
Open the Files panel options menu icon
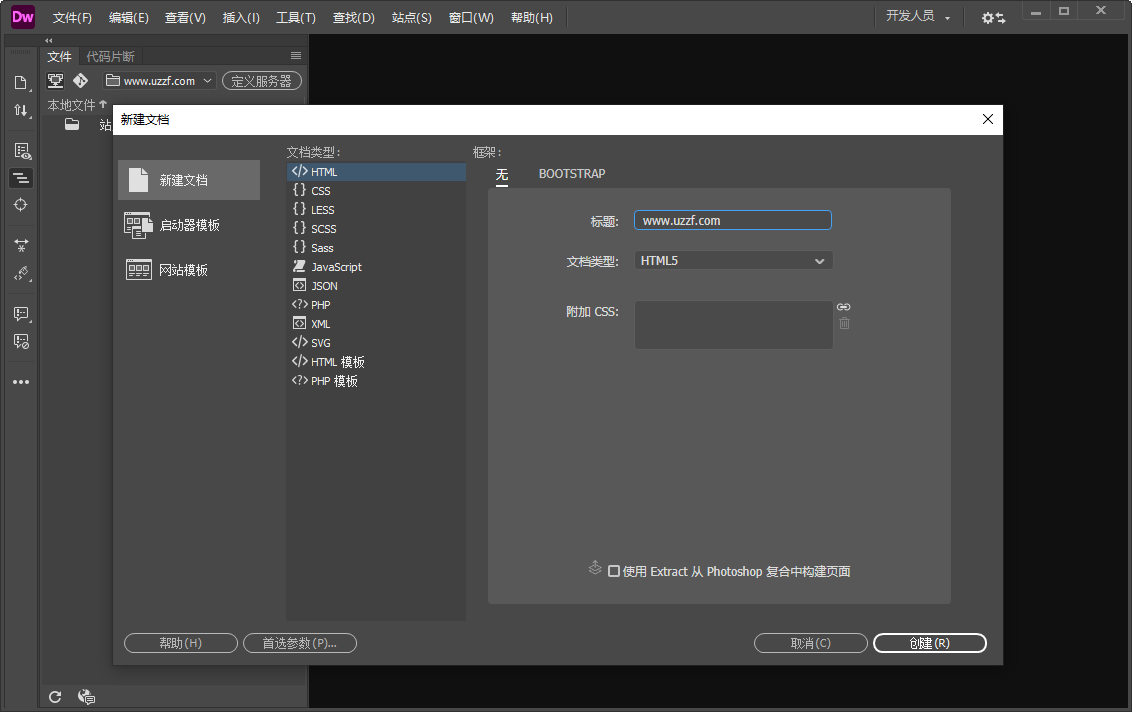coord(296,56)
